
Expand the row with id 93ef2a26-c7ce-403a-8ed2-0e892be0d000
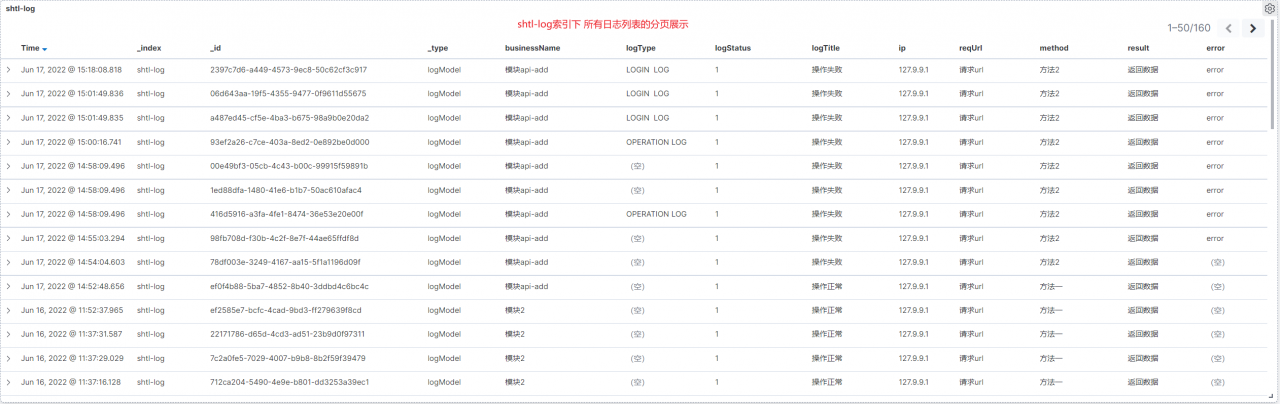(x=9, y=142)
